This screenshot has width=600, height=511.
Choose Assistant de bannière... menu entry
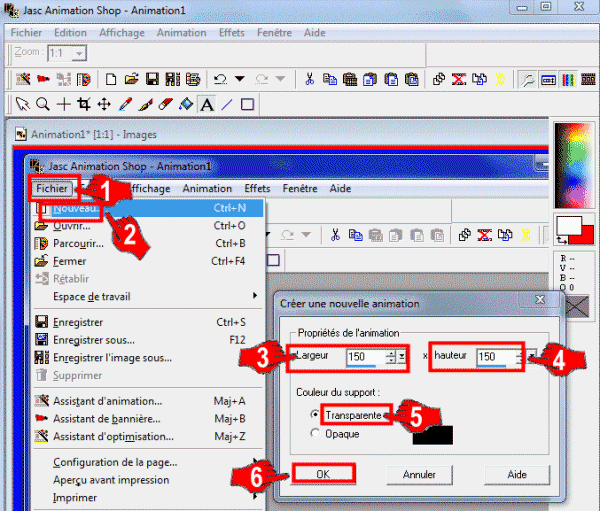pos(148,419)
